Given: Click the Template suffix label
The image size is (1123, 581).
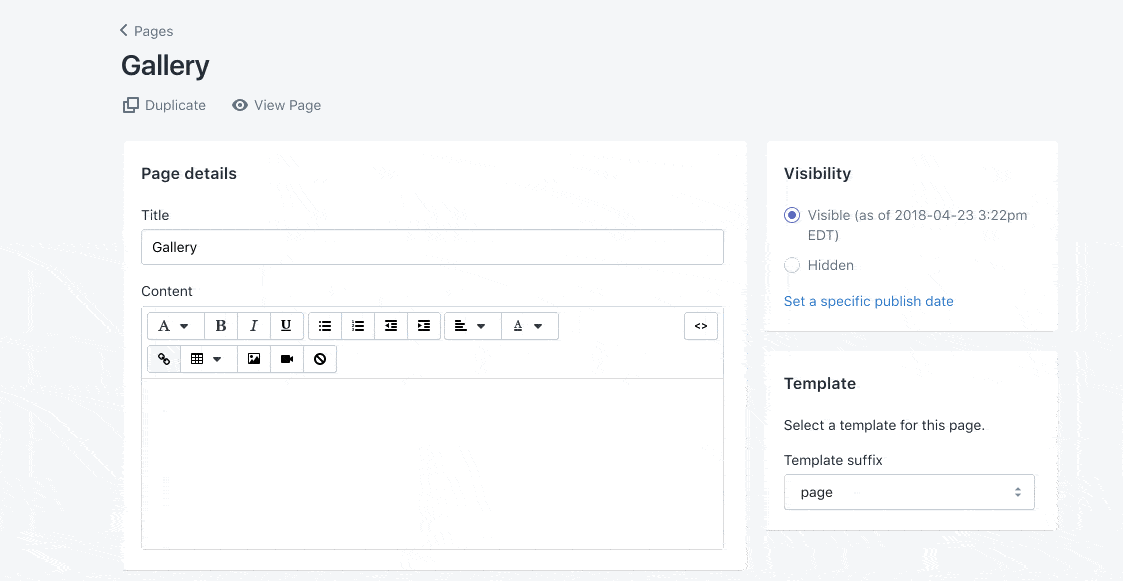Looking at the screenshot, I should pos(833,460).
